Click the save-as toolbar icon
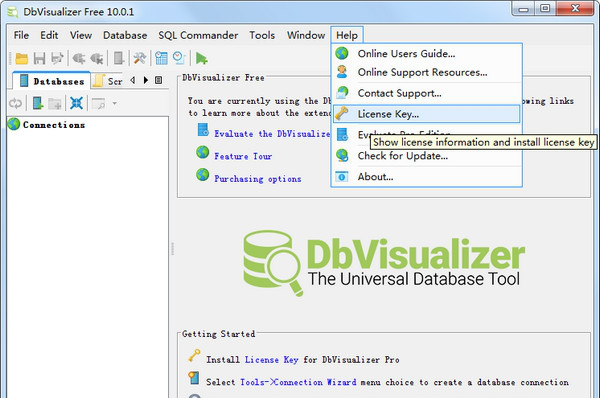 click(57, 59)
